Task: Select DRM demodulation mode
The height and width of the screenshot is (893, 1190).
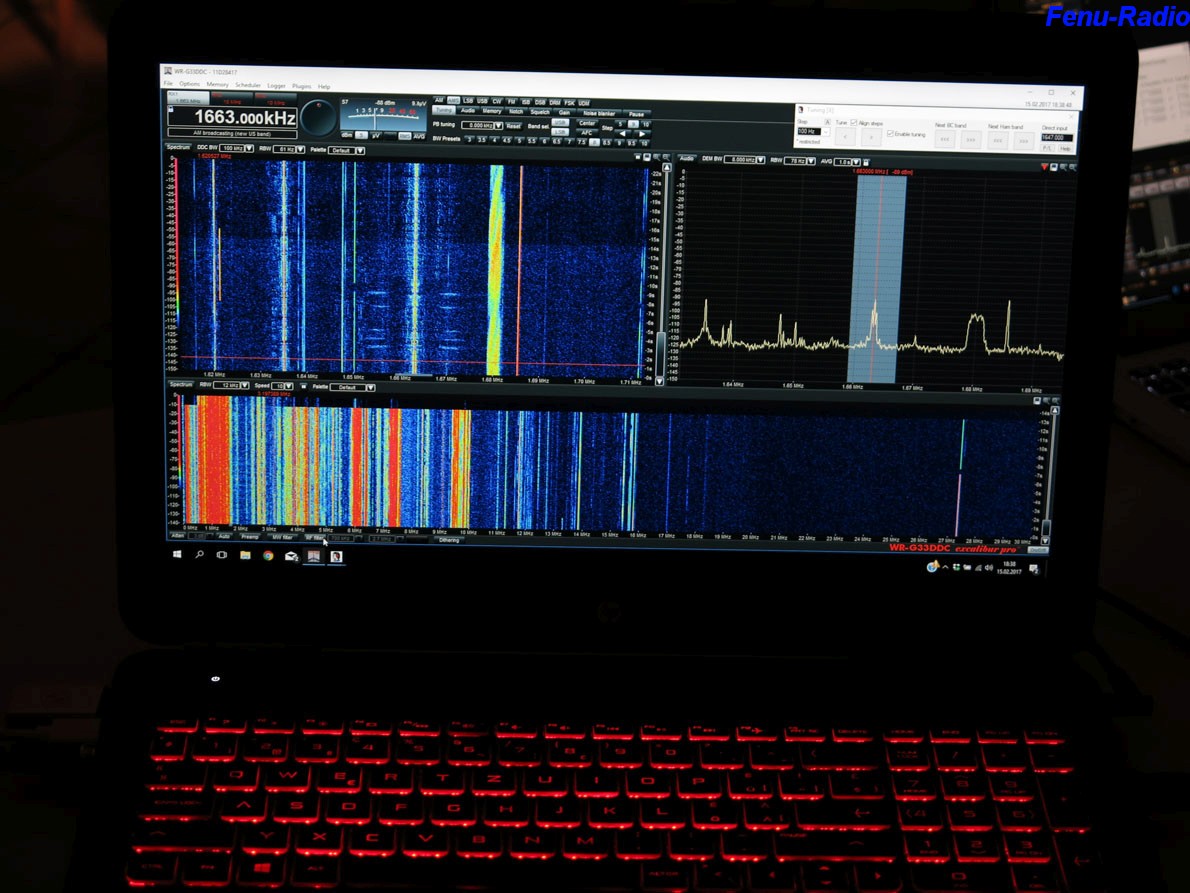Action: pyautogui.click(x=555, y=102)
